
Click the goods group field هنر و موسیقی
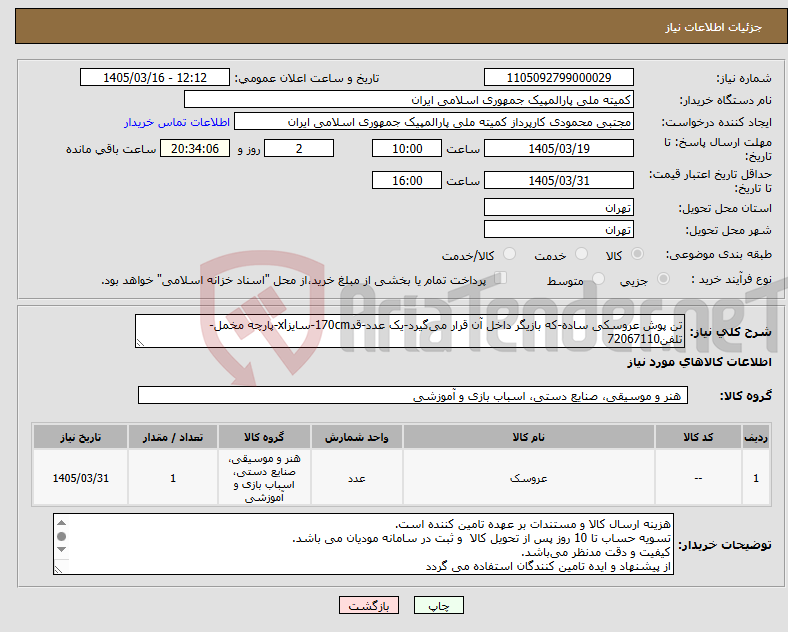pyautogui.click(x=413, y=396)
